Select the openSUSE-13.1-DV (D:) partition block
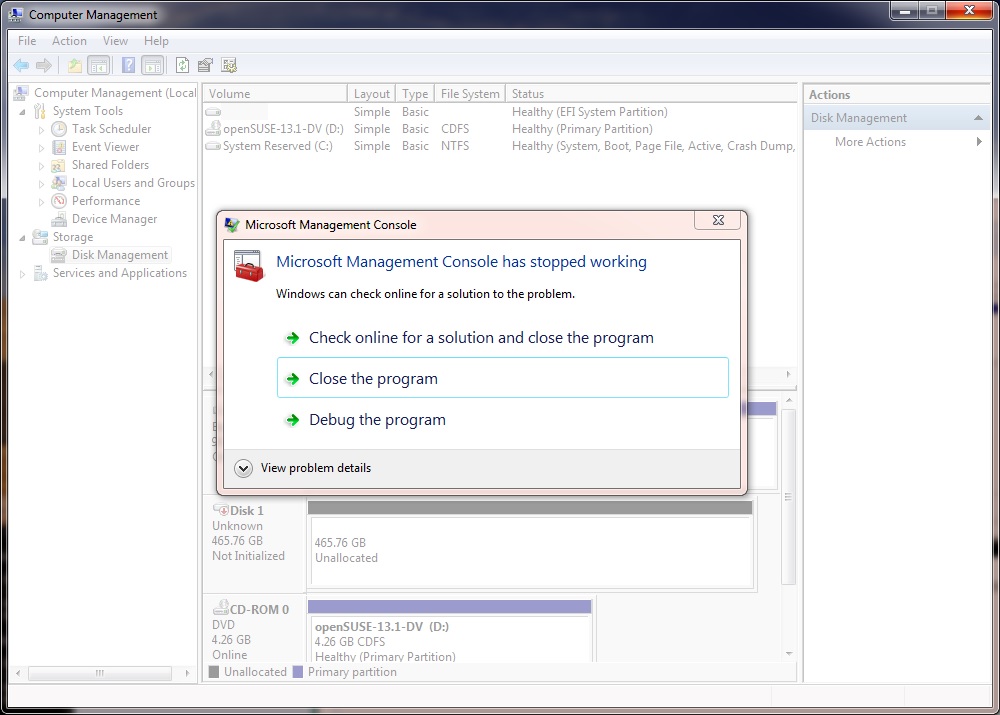Screen dimensions: 1000x715 click(x=450, y=631)
